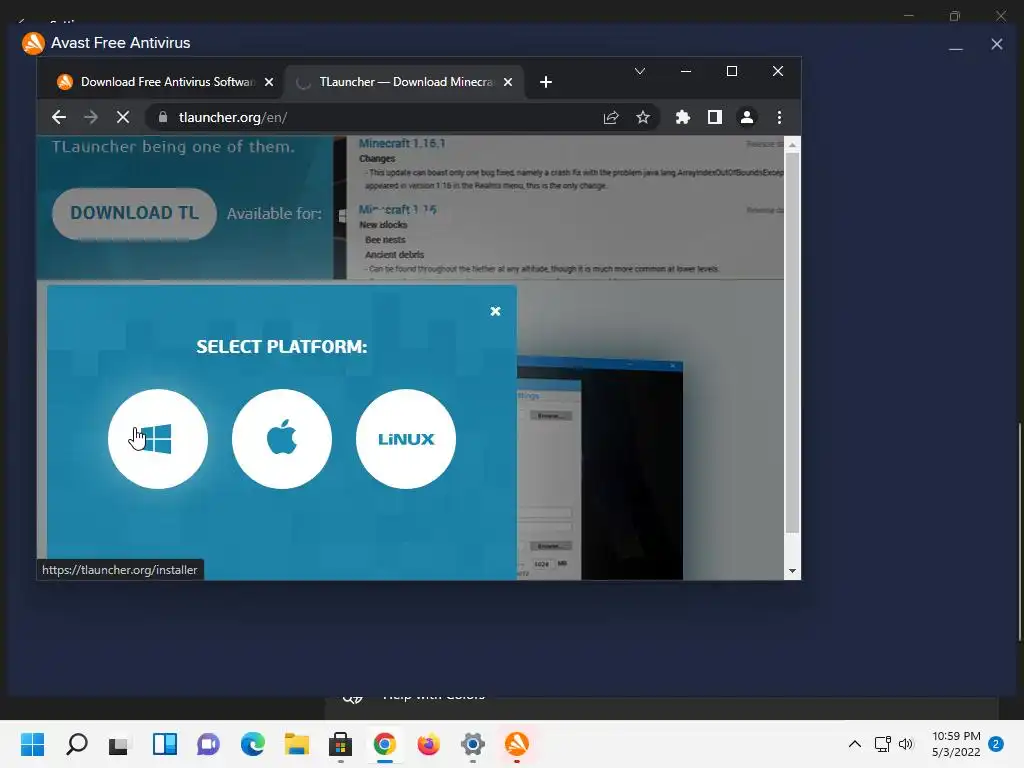Open notification badge showing 2
The image size is (1024, 768).
point(996,744)
